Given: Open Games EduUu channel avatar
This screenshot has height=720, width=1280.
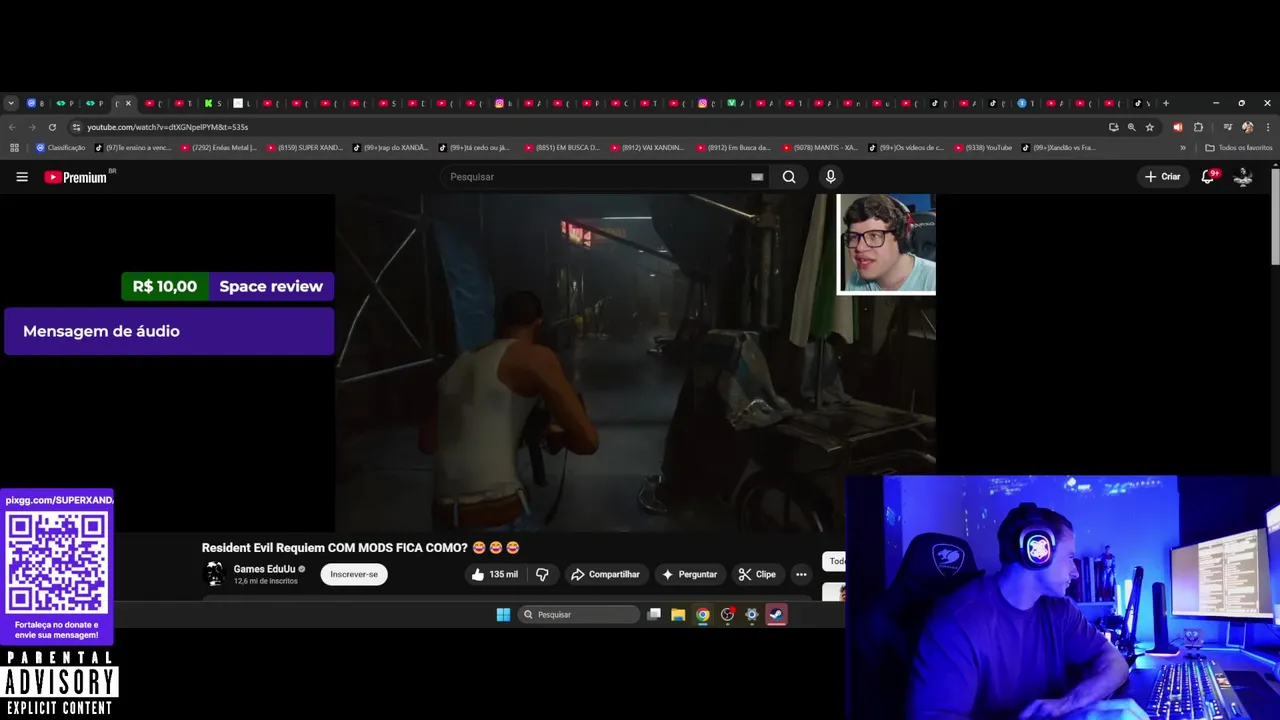Looking at the screenshot, I should pos(214,573).
